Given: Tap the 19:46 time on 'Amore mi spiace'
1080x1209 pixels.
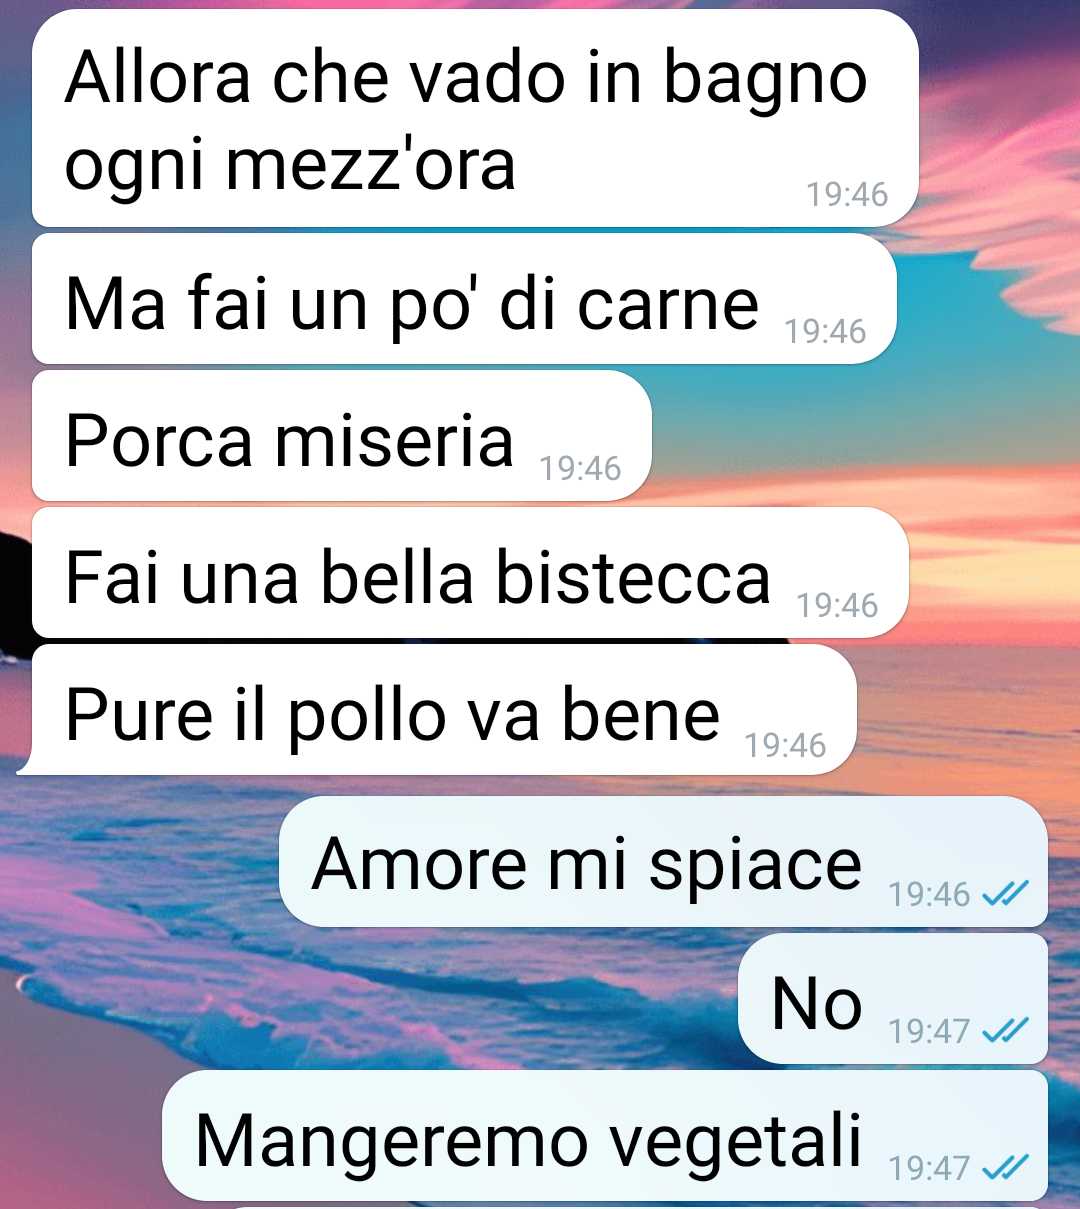Looking at the screenshot, I should point(929,893).
